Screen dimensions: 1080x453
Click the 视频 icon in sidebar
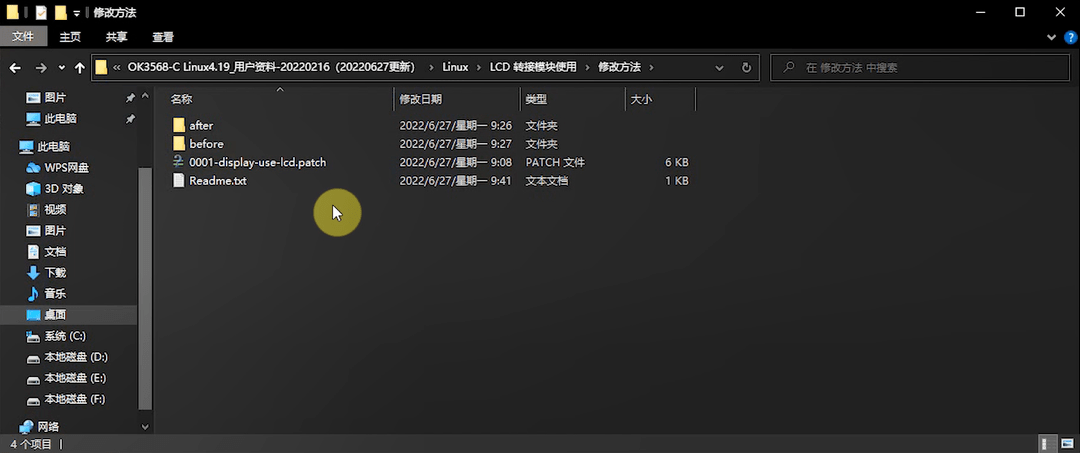pos(33,209)
